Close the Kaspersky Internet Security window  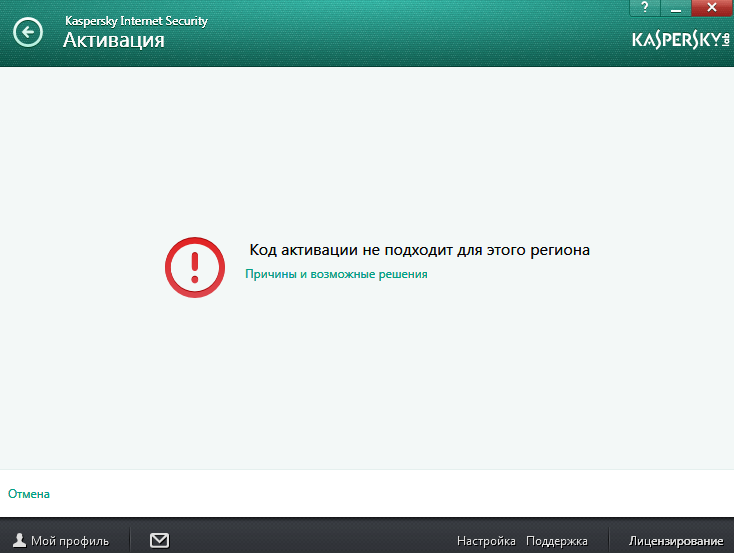pyautogui.click(x=712, y=8)
